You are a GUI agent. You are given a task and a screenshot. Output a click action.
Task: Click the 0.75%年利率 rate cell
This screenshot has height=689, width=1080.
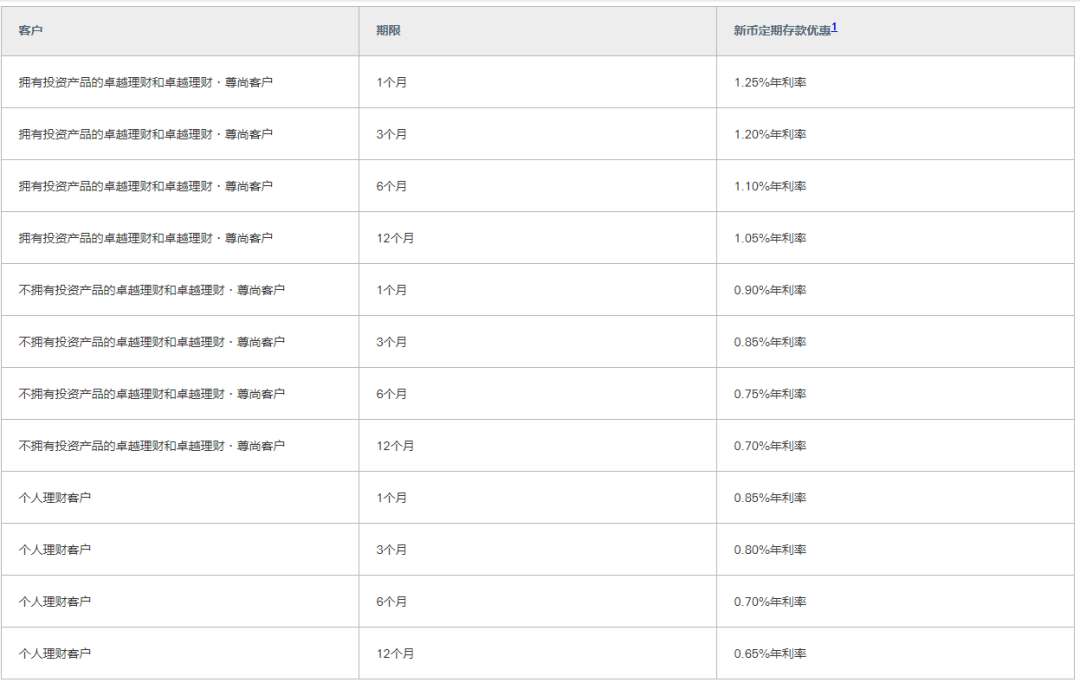770,395
